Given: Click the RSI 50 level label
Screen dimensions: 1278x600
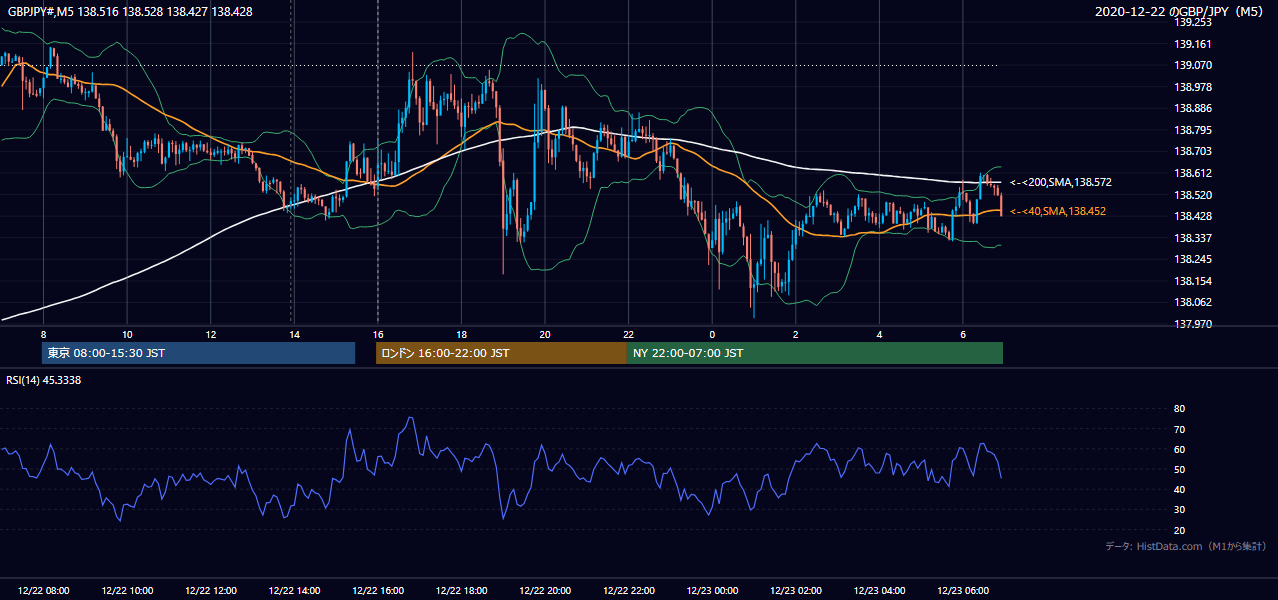Looking at the screenshot, I should coord(1179,469).
